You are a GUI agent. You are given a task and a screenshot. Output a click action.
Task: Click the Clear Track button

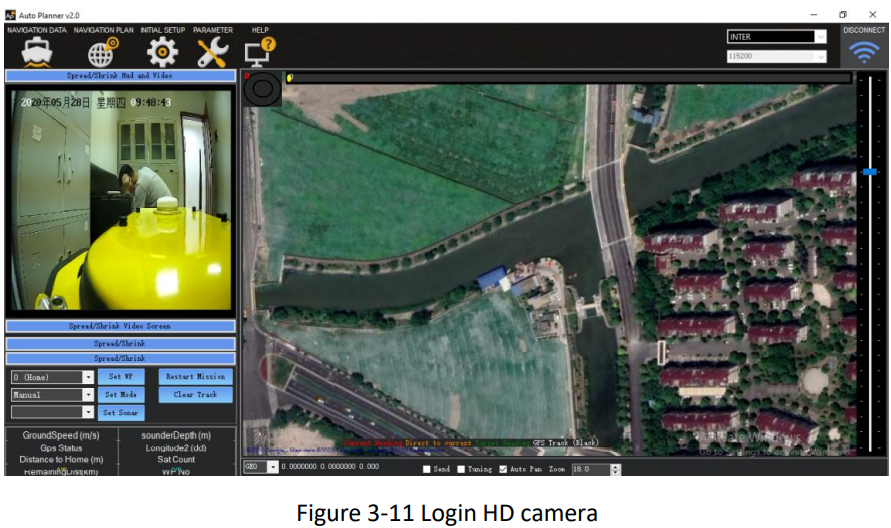195,394
